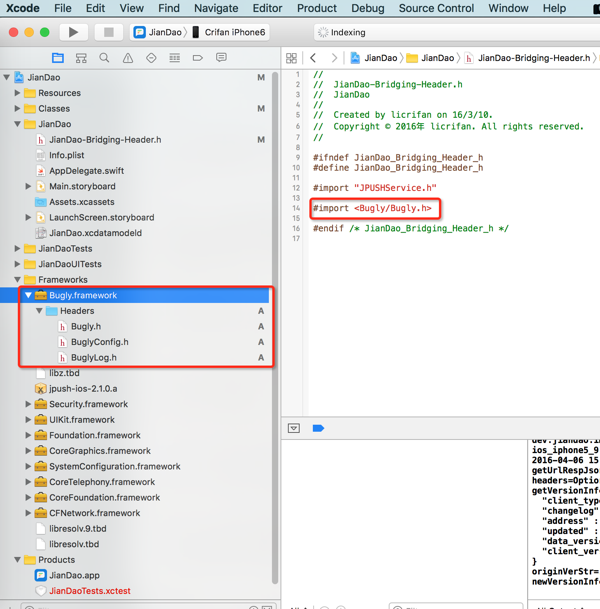Select jpush-ios-2.1.0.a library
The image size is (600, 609).
(x=83, y=388)
